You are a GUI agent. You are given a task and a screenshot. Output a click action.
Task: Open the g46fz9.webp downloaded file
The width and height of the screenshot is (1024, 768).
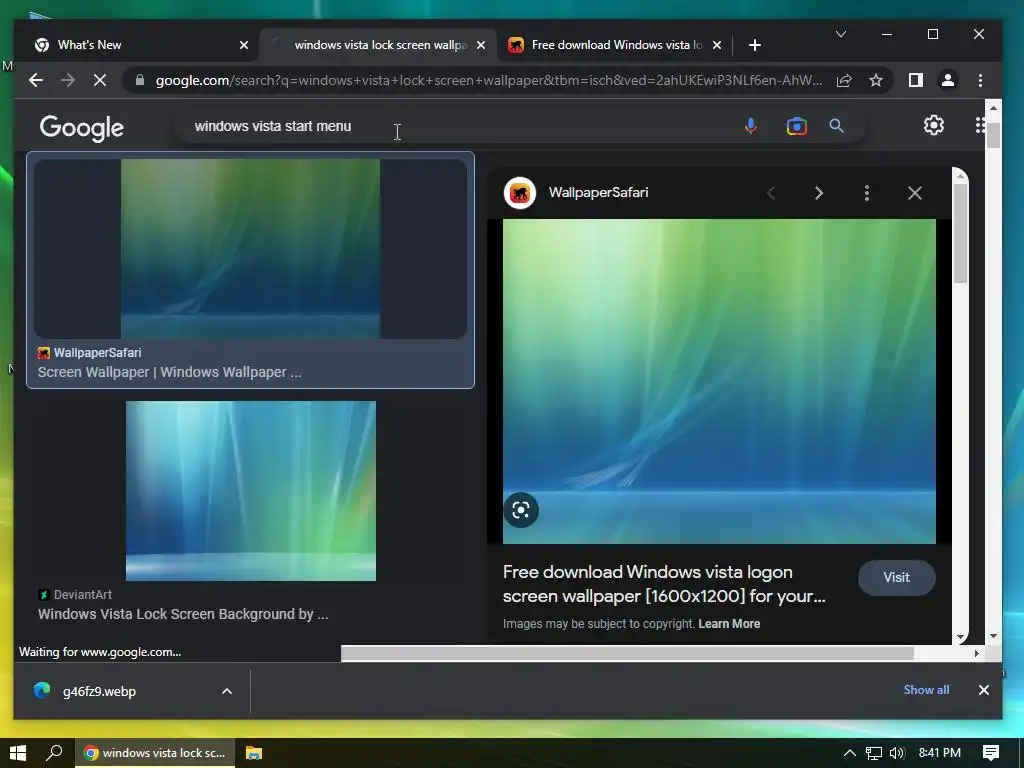pyautogui.click(x=99, y=691)
